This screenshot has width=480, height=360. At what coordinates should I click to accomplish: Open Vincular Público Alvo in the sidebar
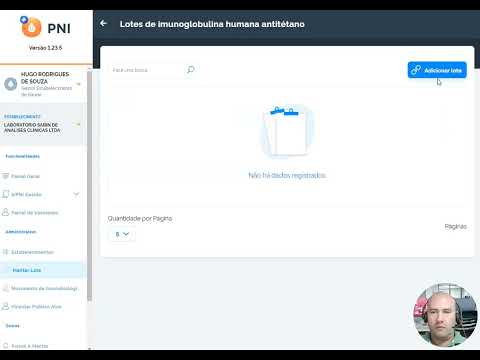(x=36, y=307)
